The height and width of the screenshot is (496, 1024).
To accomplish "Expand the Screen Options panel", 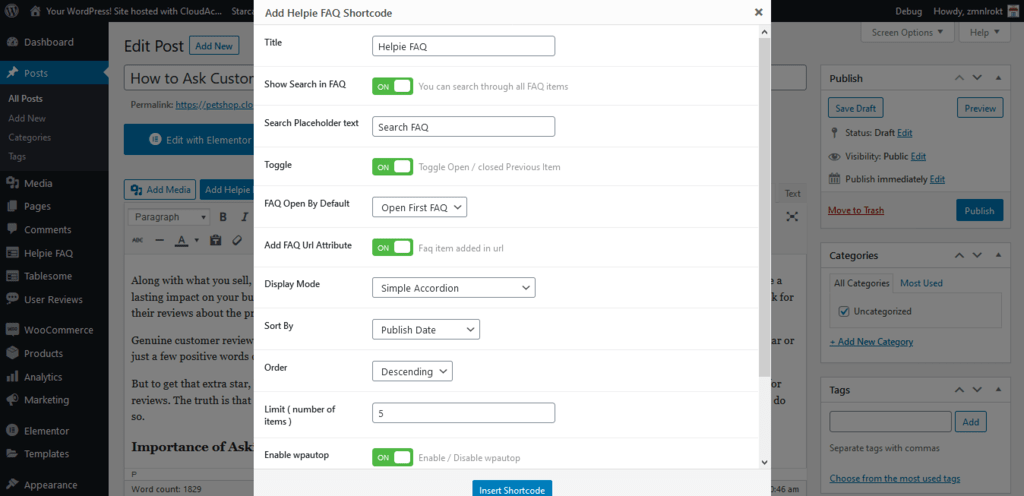I will [908, 32].
